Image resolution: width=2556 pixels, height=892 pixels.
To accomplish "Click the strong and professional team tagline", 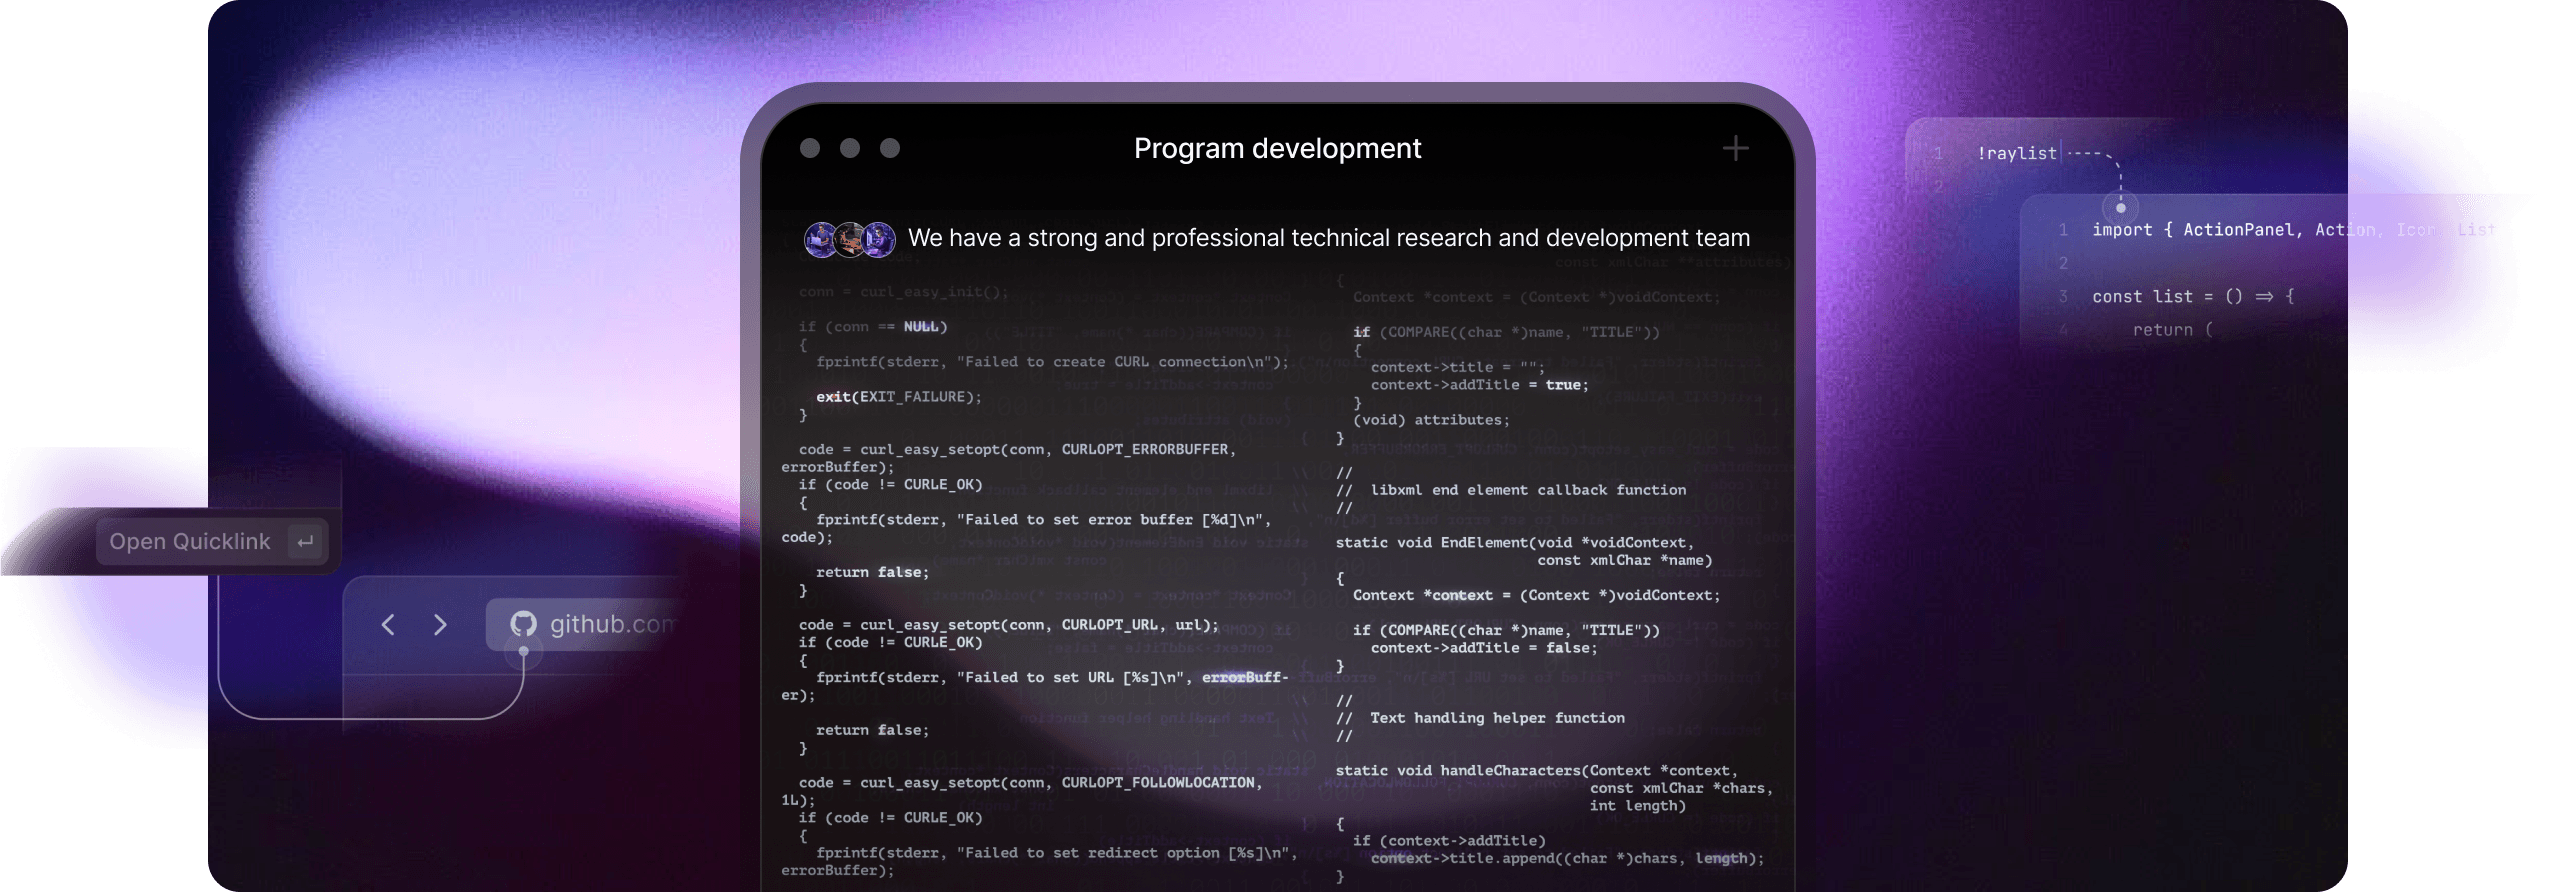I will (x=1329, y=238).
